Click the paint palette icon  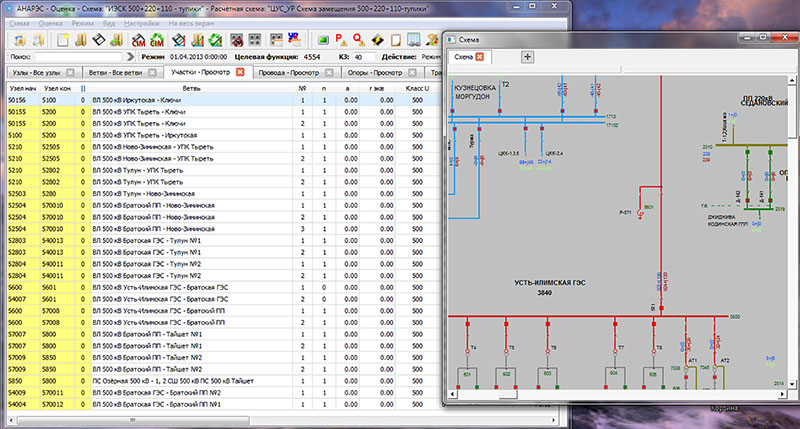(433, 40)
